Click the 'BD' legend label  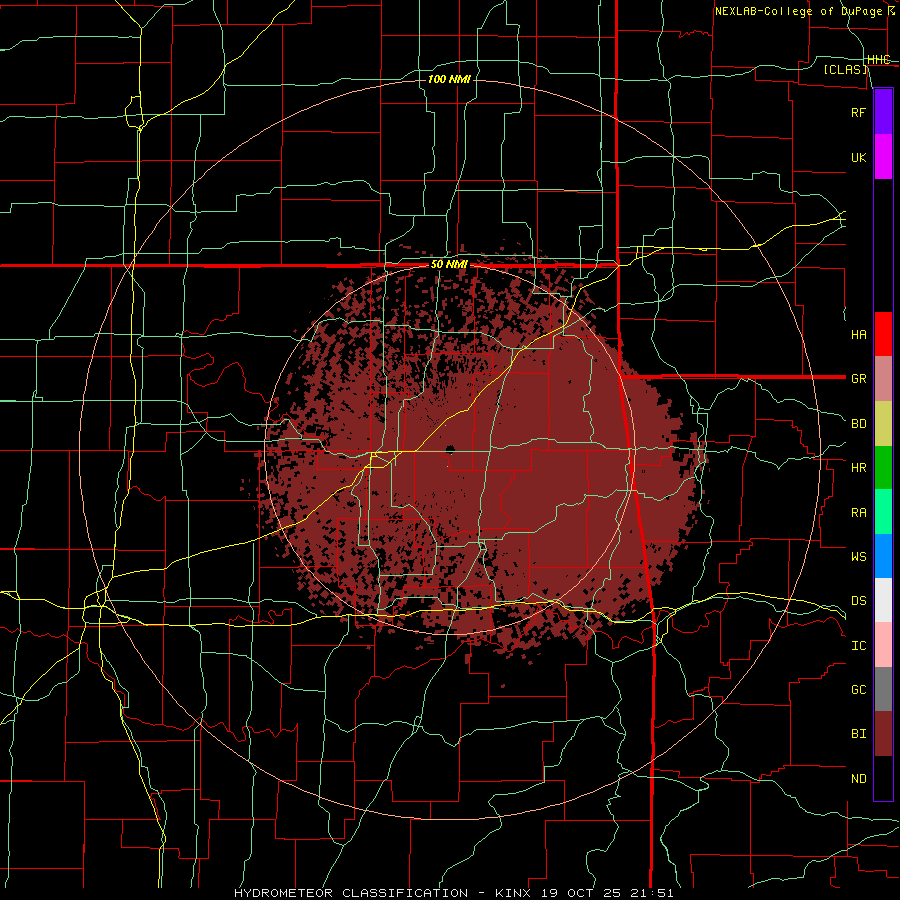[x=859, y=424]
